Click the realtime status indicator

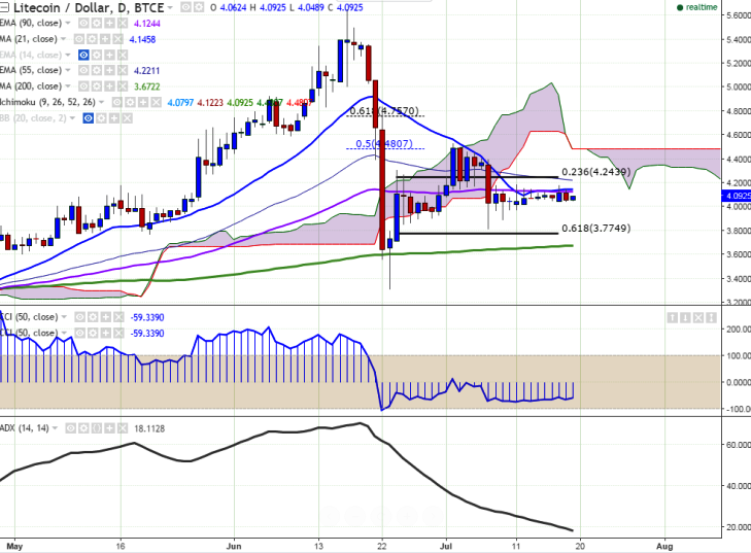tap(697, 7)
